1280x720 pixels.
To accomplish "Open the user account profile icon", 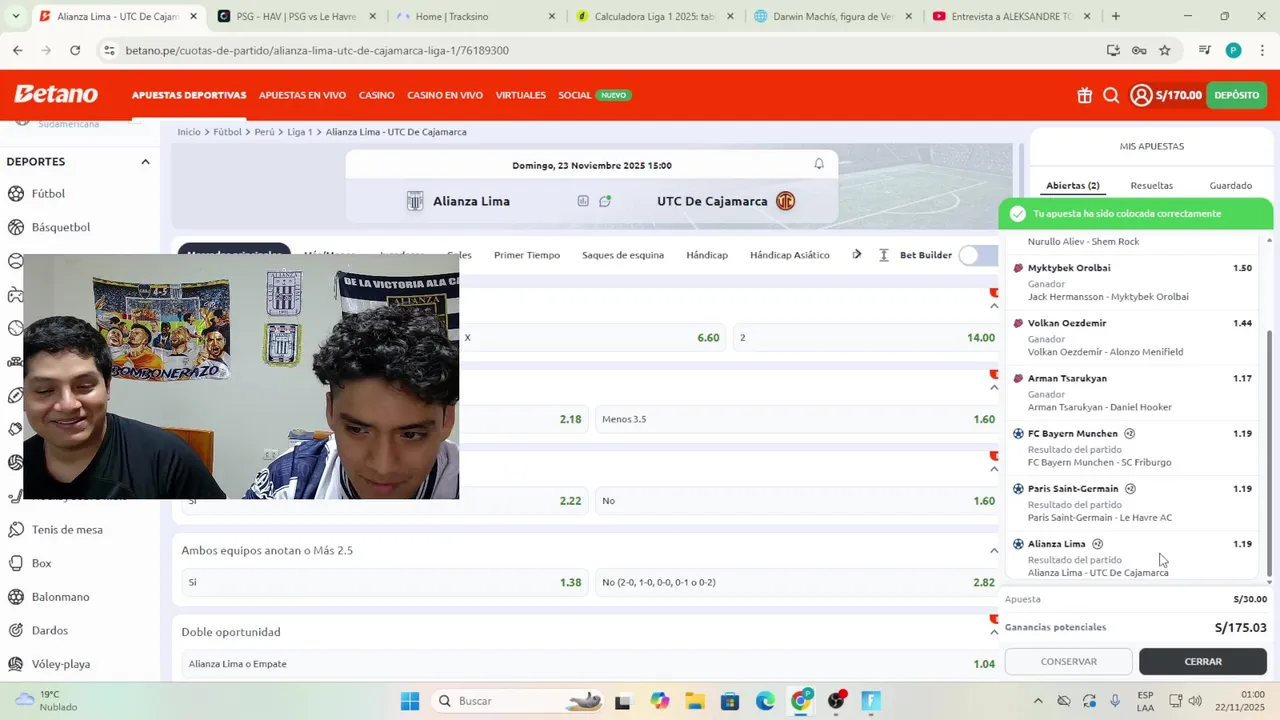I will 1141,96.
